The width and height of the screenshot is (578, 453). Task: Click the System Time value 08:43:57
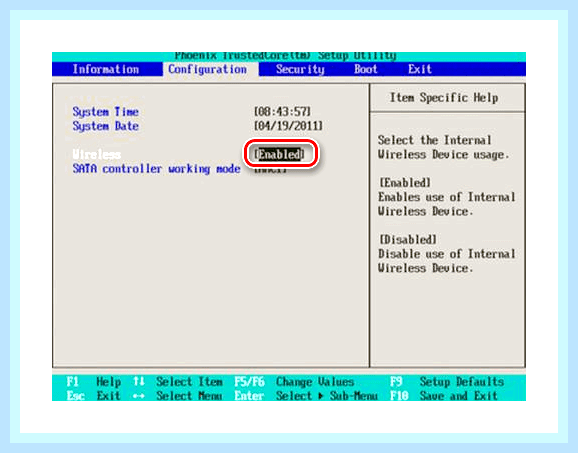pyautogui.click(x=282, y=112)
